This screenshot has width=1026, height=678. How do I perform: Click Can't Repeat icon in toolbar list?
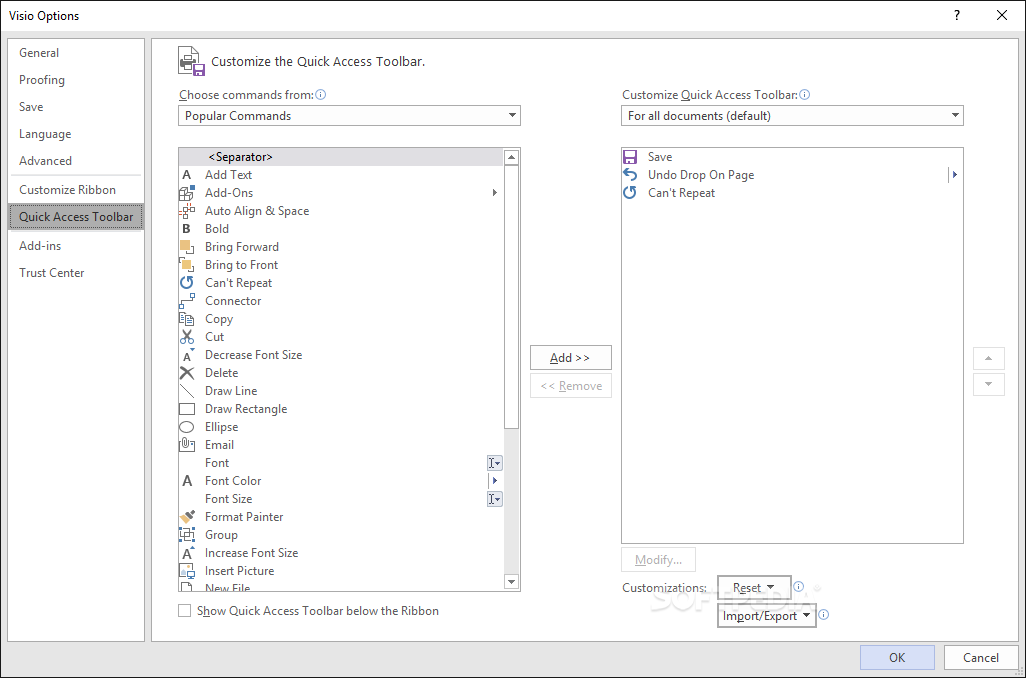point(629,193)
